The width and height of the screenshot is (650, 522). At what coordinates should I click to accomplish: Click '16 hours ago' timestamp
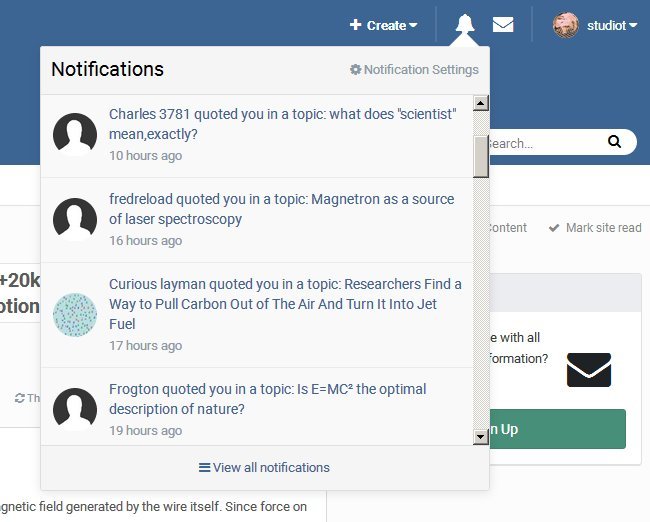coord(146,241)
